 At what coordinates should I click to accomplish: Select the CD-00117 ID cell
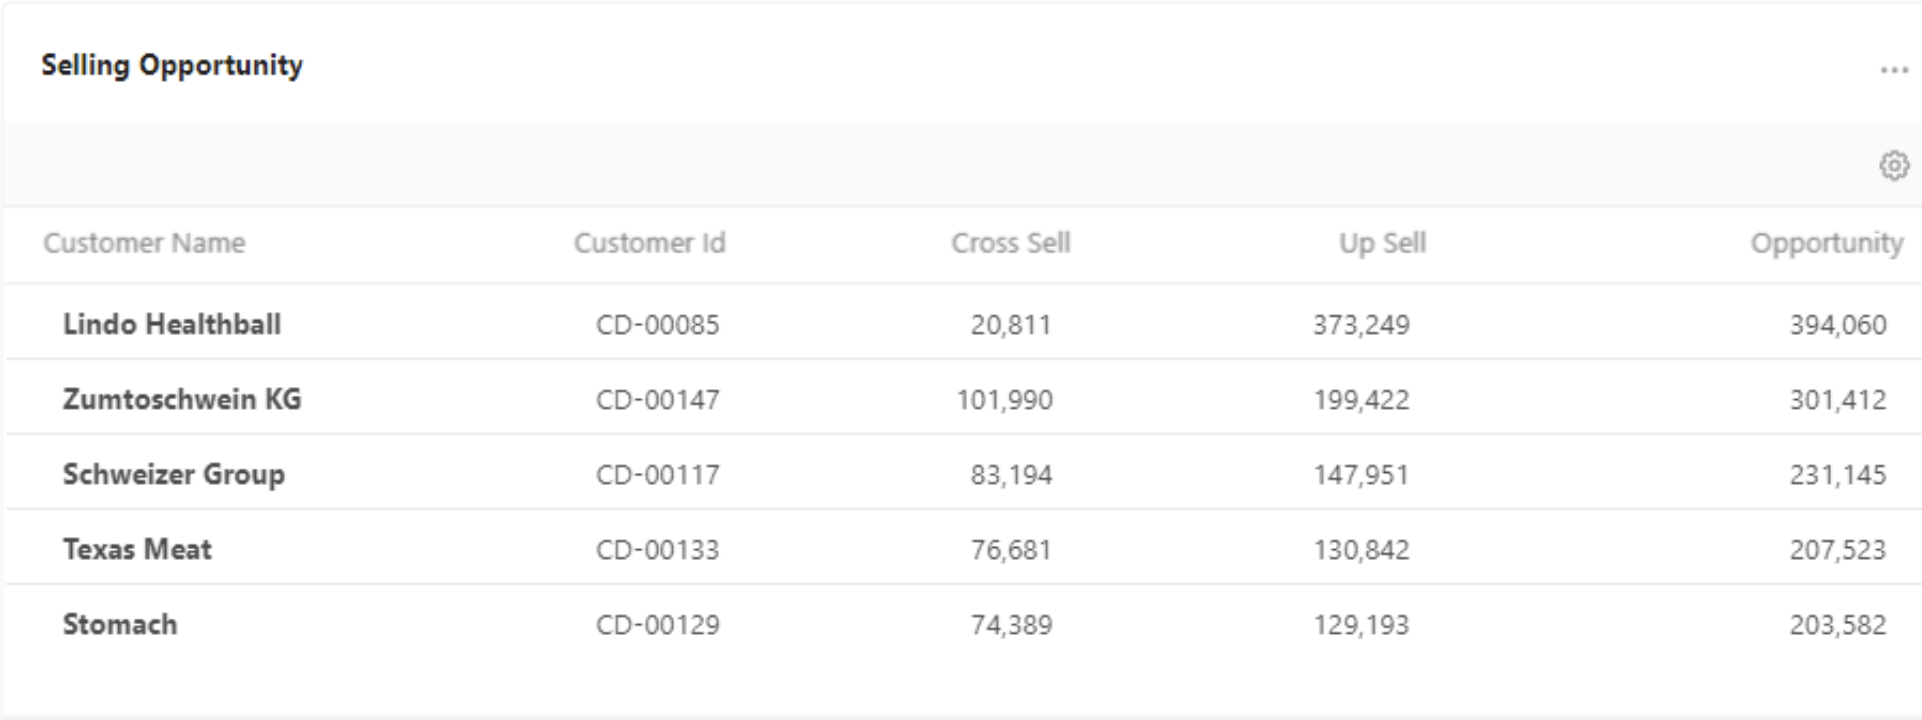(x=657, y=475)
